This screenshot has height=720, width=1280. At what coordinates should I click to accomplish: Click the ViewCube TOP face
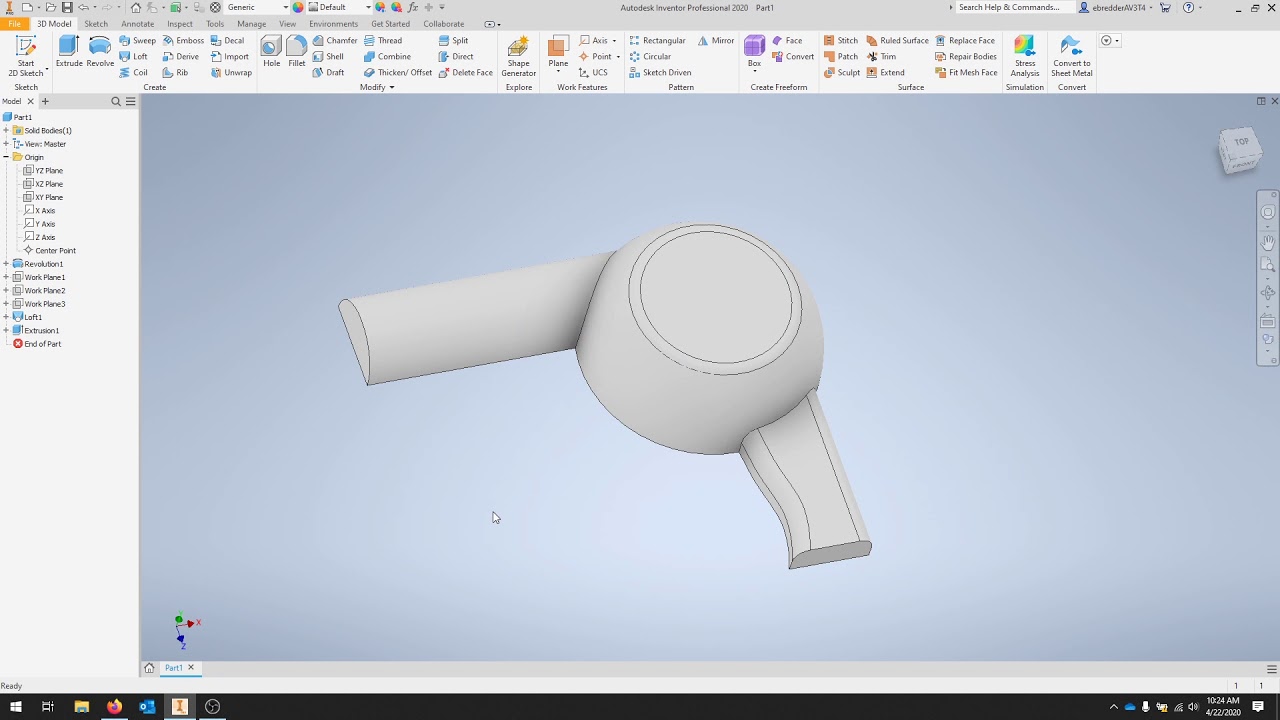tap(1240, 143)
